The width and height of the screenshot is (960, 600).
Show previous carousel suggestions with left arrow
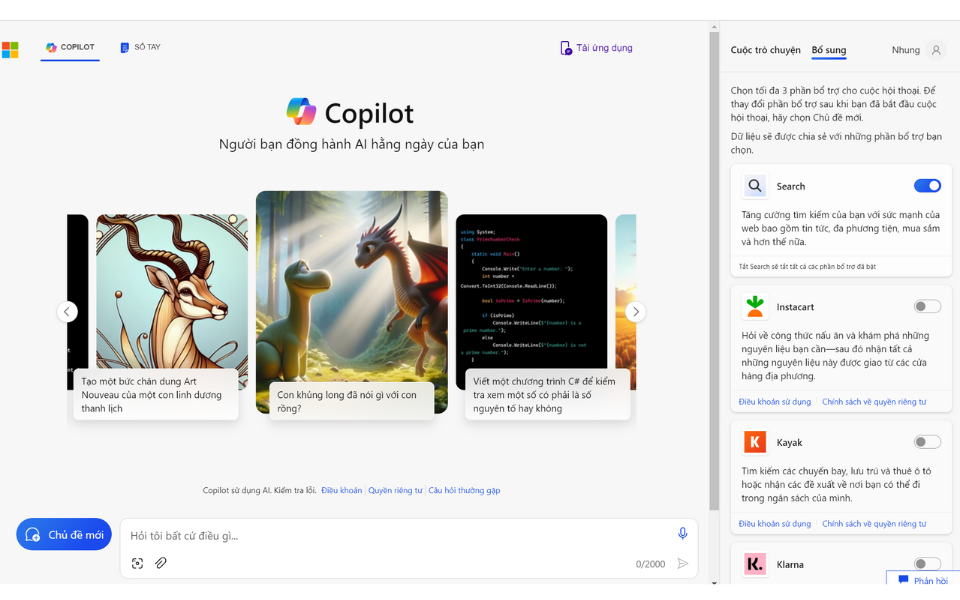click(67, 312)
